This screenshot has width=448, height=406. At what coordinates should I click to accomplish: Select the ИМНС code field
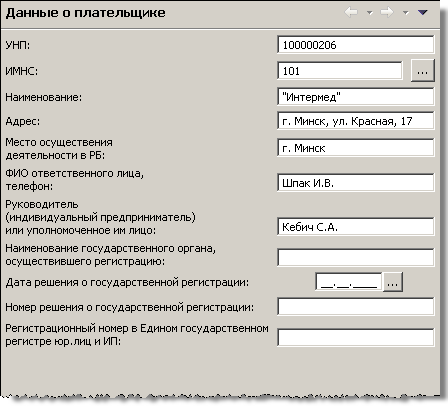[x=340, y=70]
